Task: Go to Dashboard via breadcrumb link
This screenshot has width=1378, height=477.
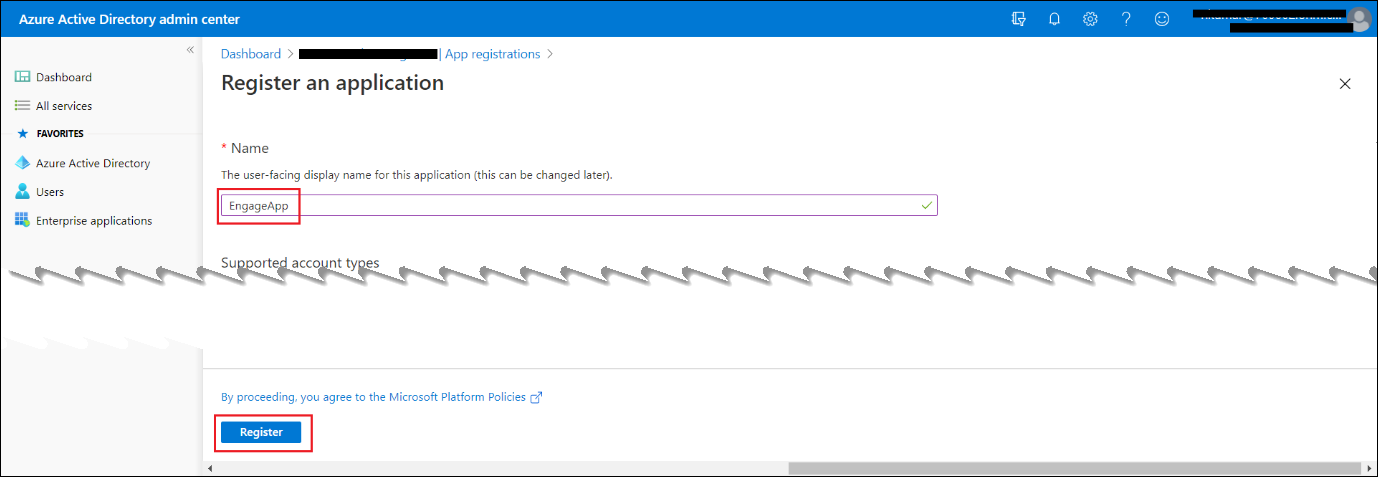Action: [x=250, y=54]
